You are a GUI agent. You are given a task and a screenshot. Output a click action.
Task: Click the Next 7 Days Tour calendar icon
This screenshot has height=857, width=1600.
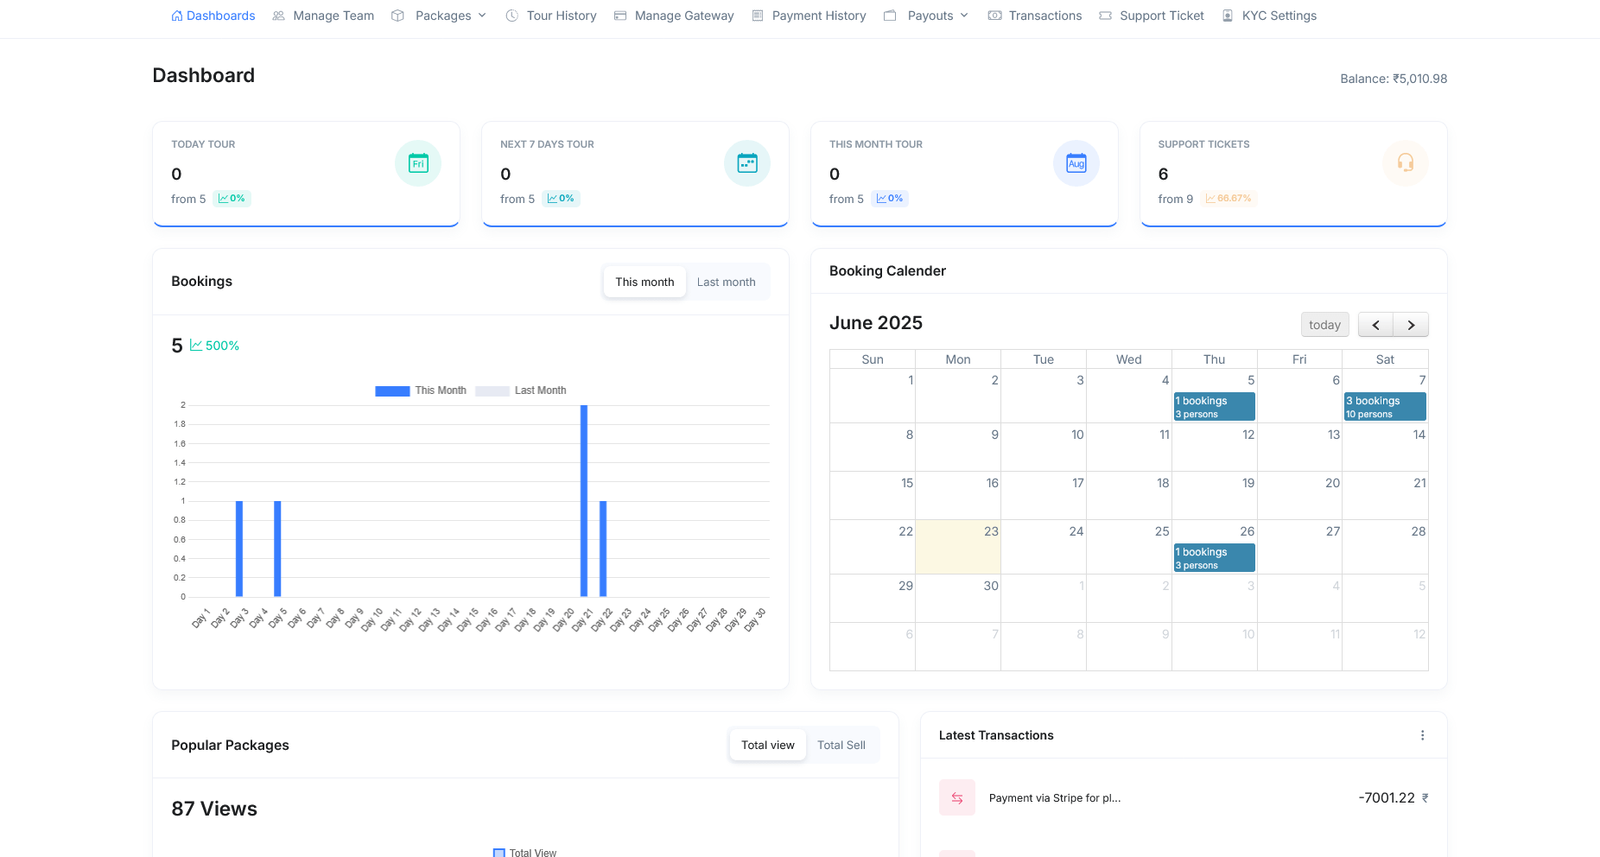747,164
